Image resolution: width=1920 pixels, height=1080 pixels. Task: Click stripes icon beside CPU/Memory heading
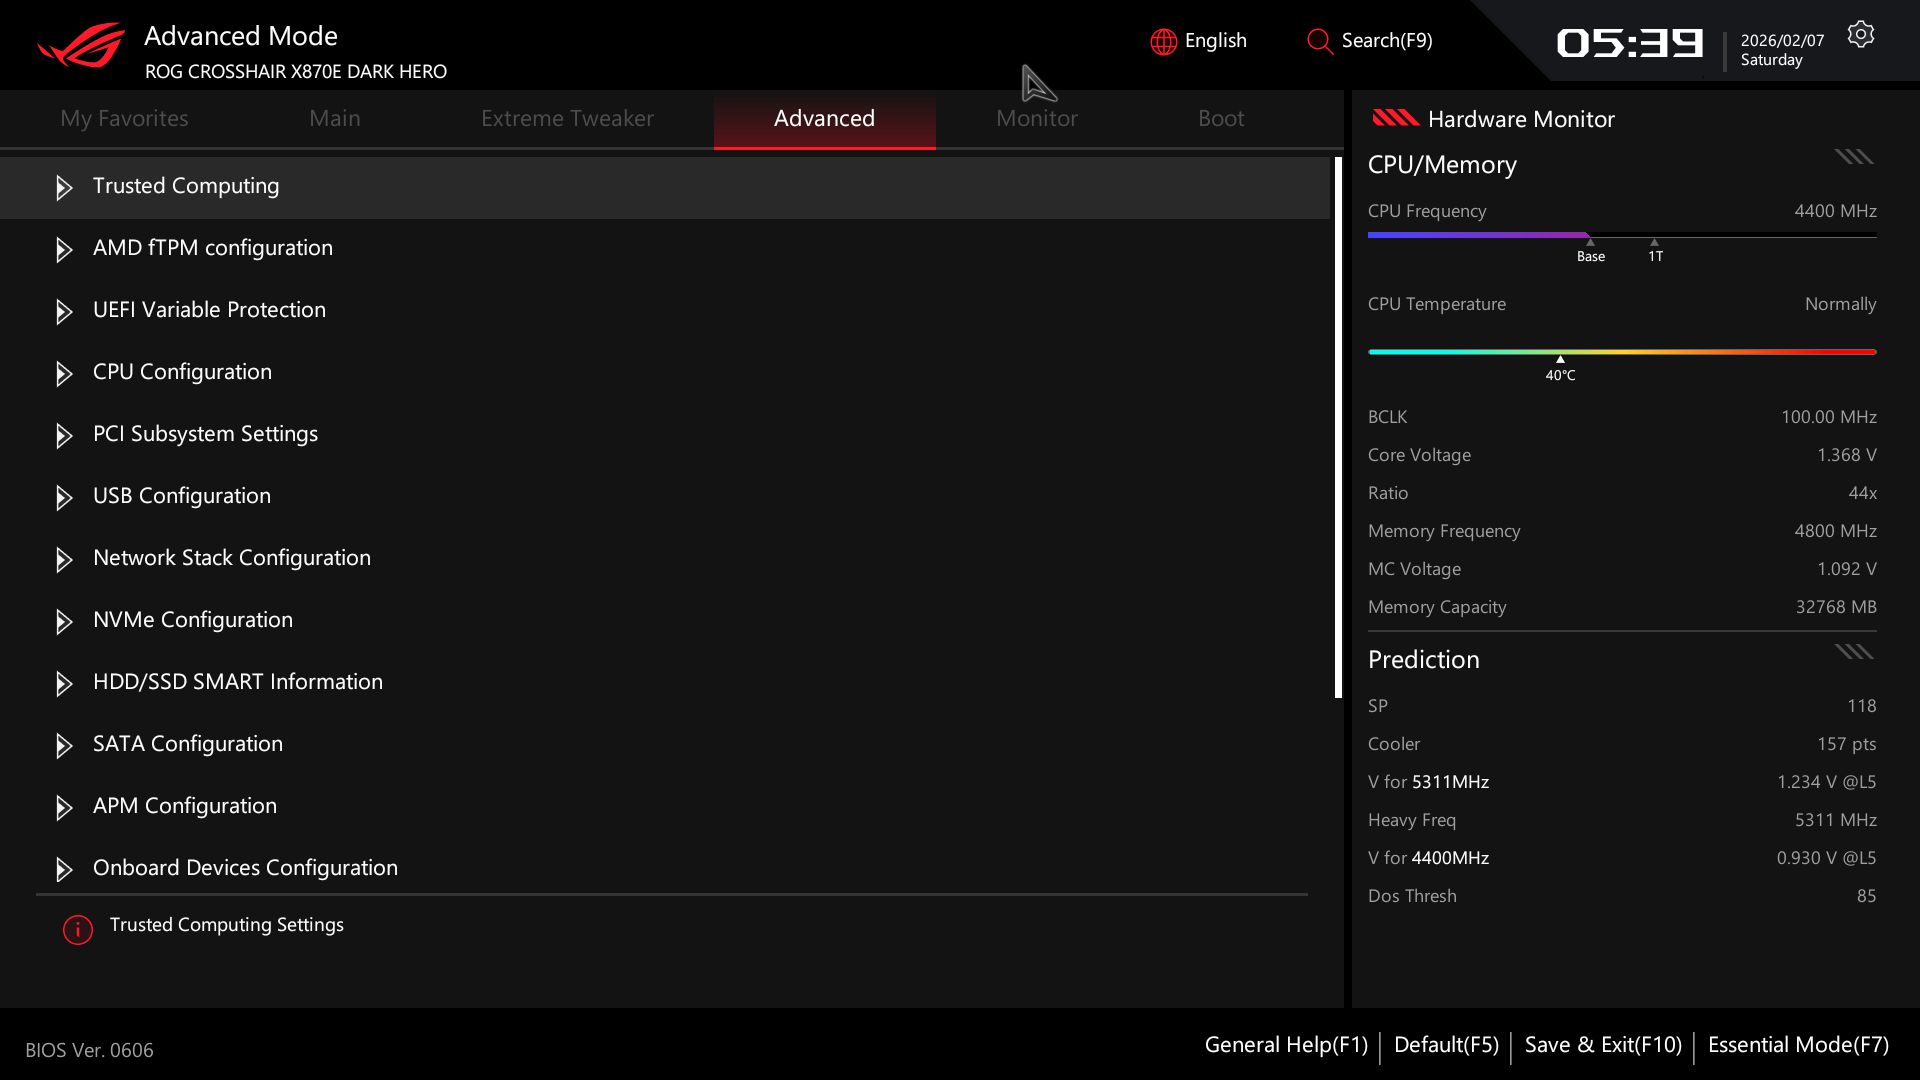pos(1853,157)
